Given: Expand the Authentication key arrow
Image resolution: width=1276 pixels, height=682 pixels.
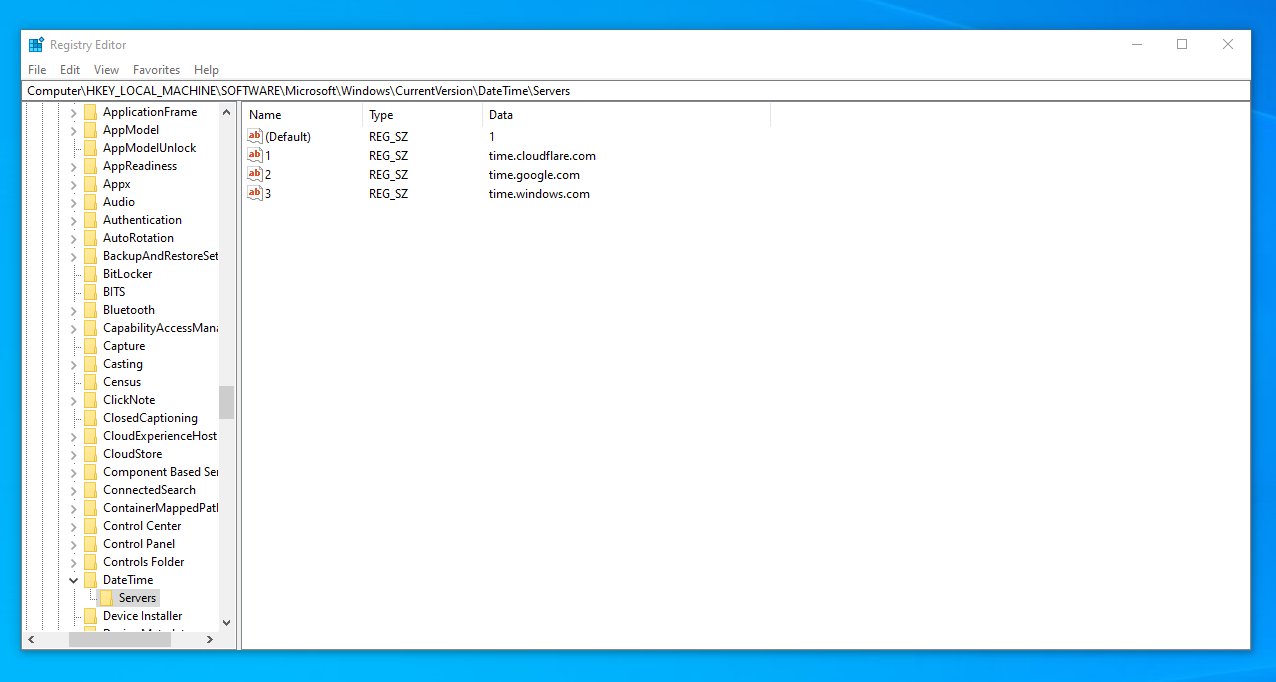Looking at the screenshot, I should pyautogui.click(x=73, y=220).
